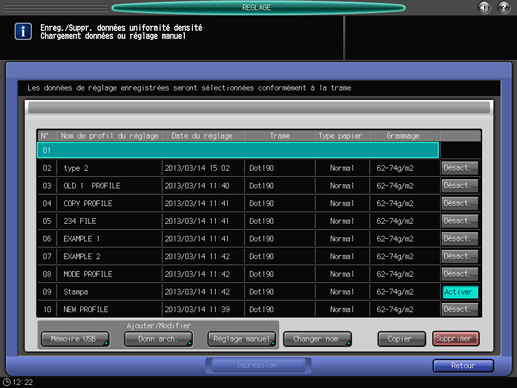
Task: Click date 2013/03/14 11:39
Action: 197,309
